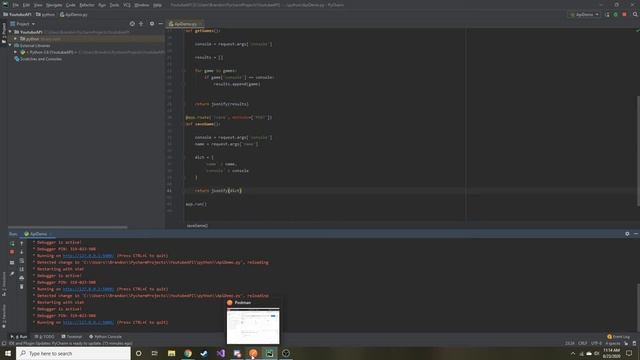640x360 pixels.
Task: Toggle soft-wrap in Run console
Action: tap(22, 261)
